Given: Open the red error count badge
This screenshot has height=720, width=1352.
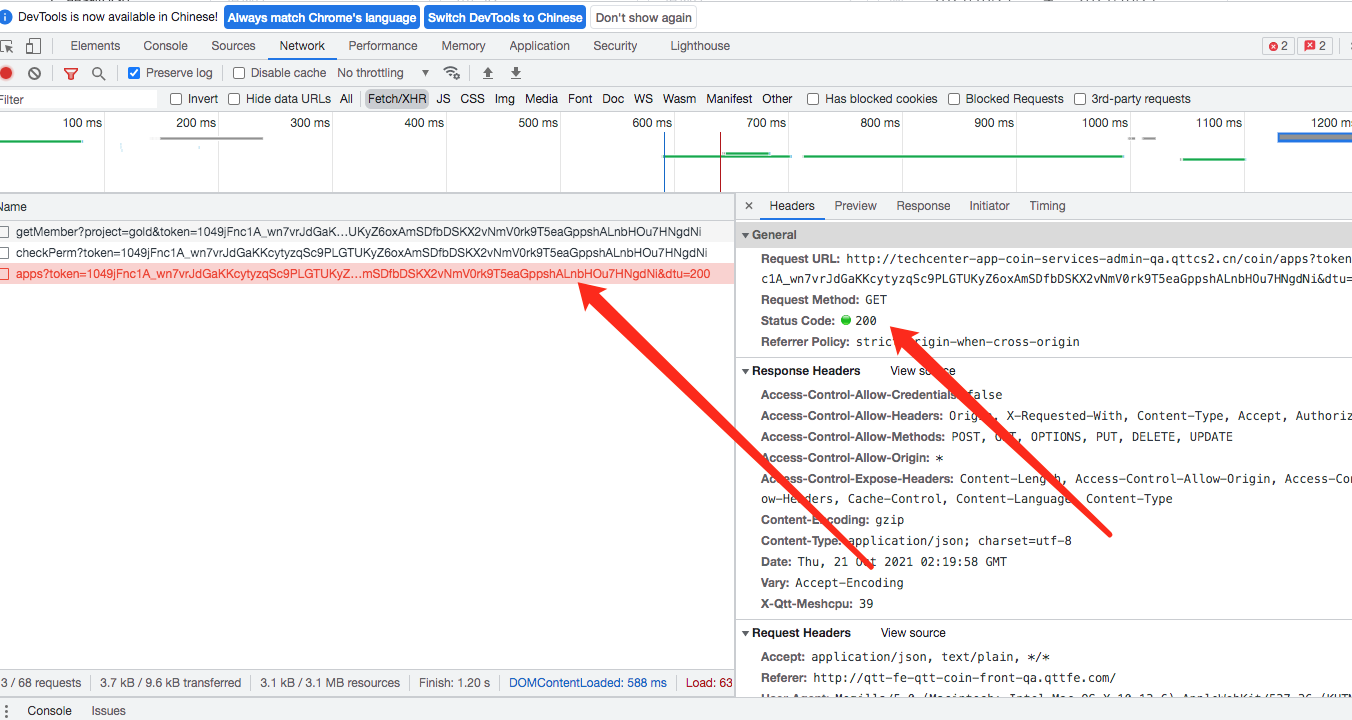Looking at the screenshot, I should (1278, 46).
